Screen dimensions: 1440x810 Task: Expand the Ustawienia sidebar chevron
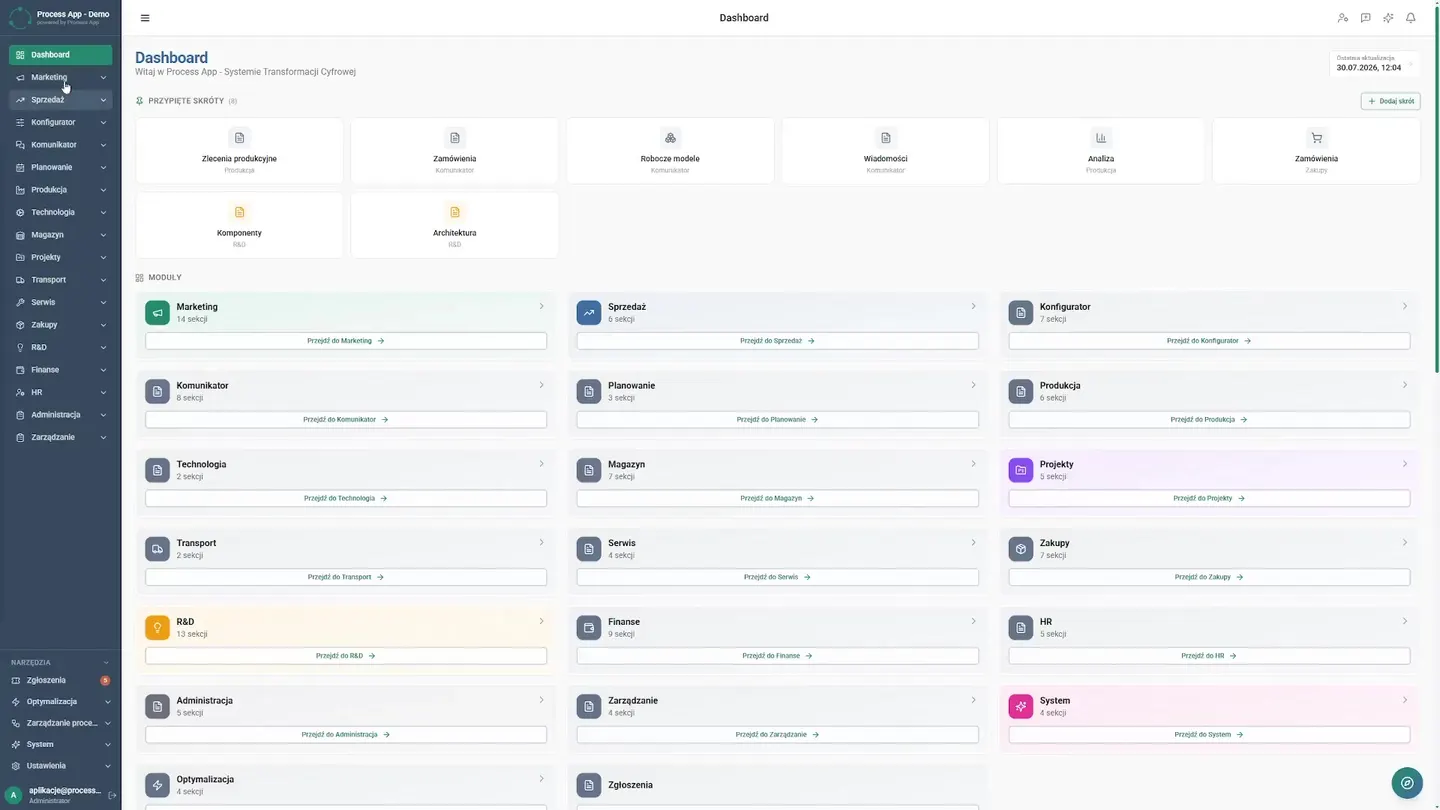tap(107, 766)
